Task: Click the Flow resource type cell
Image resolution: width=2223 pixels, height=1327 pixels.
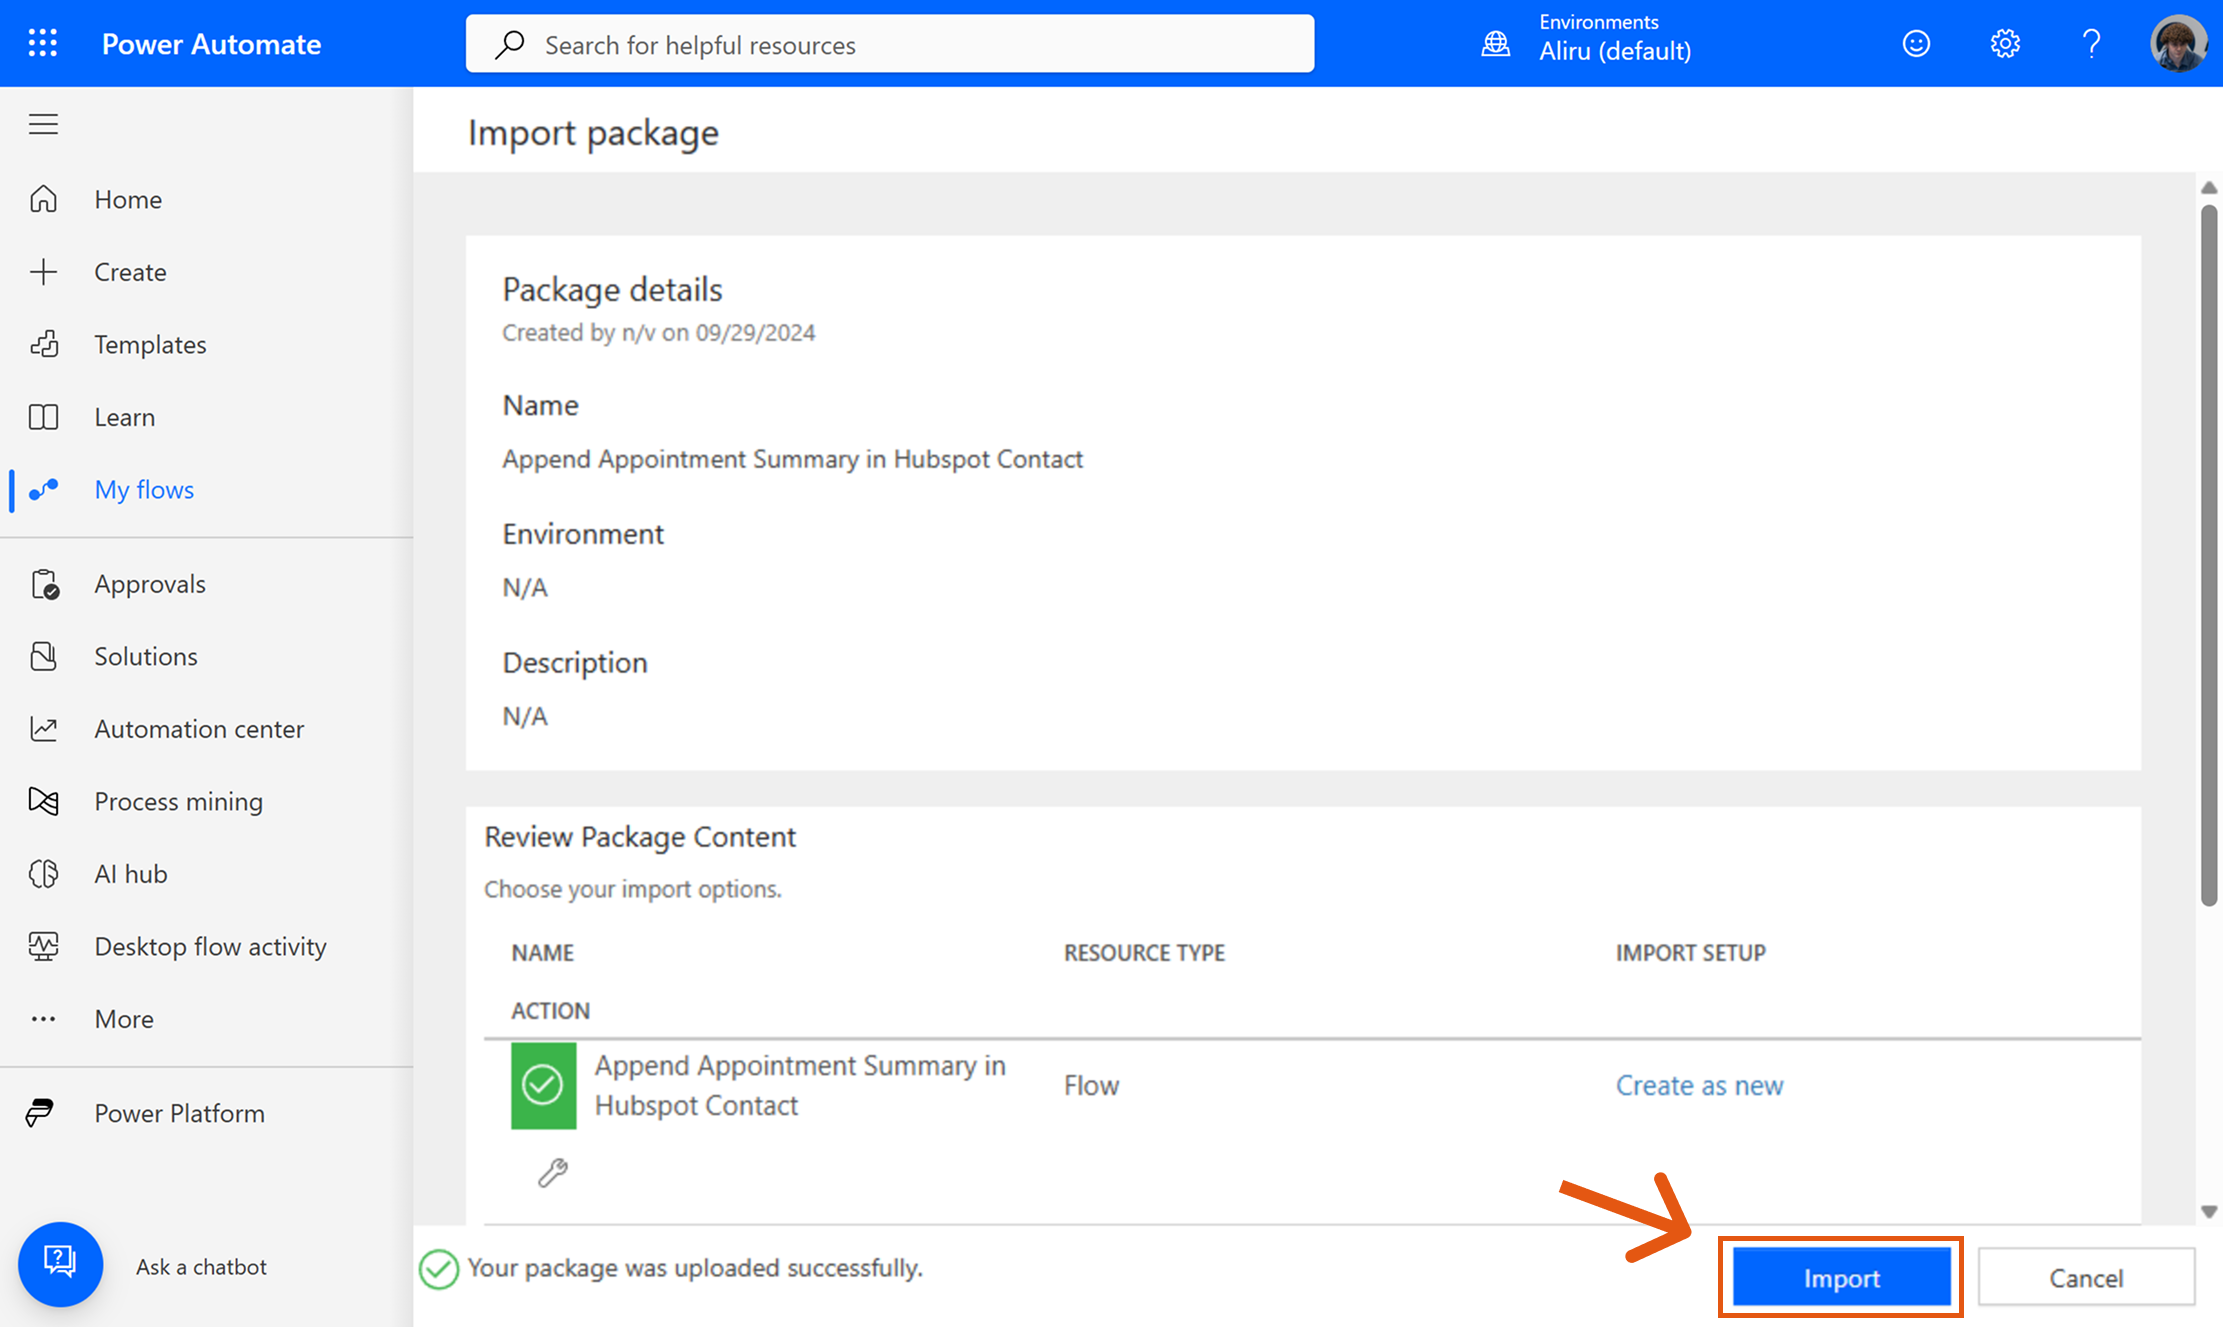Action: click(1091, 1086)
